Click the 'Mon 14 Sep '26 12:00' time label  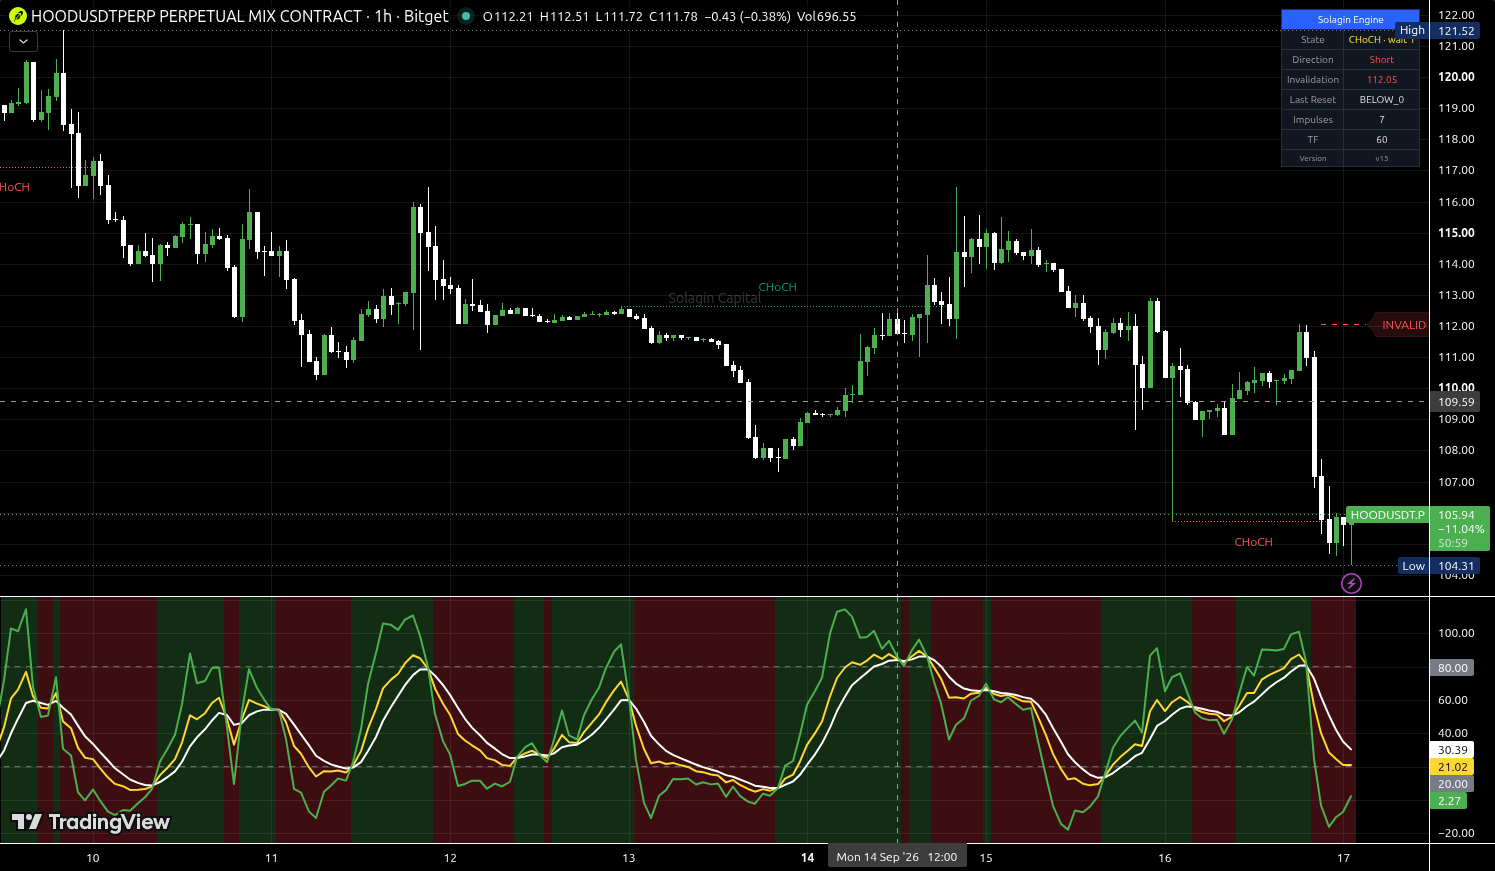(x=897, y=857)
